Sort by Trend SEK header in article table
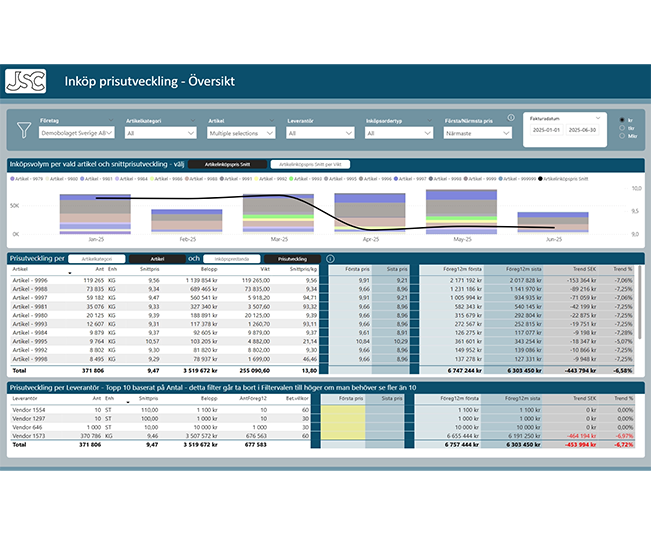Image resolution: width=651 pixels, height=535 pixels. (x=585, y=269)
